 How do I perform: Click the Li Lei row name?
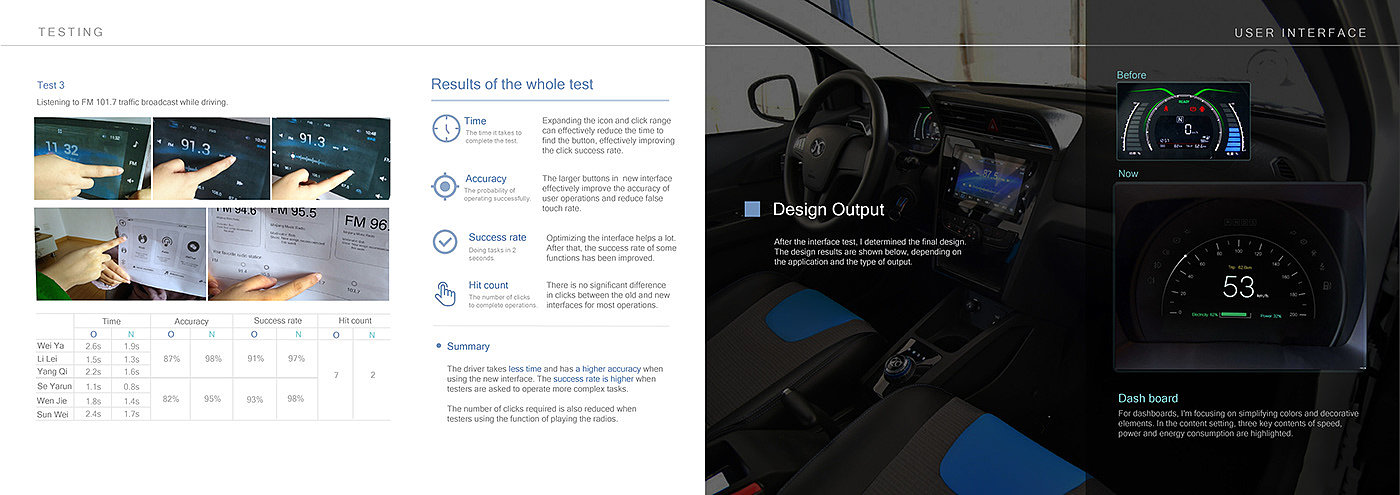(47, 359)
